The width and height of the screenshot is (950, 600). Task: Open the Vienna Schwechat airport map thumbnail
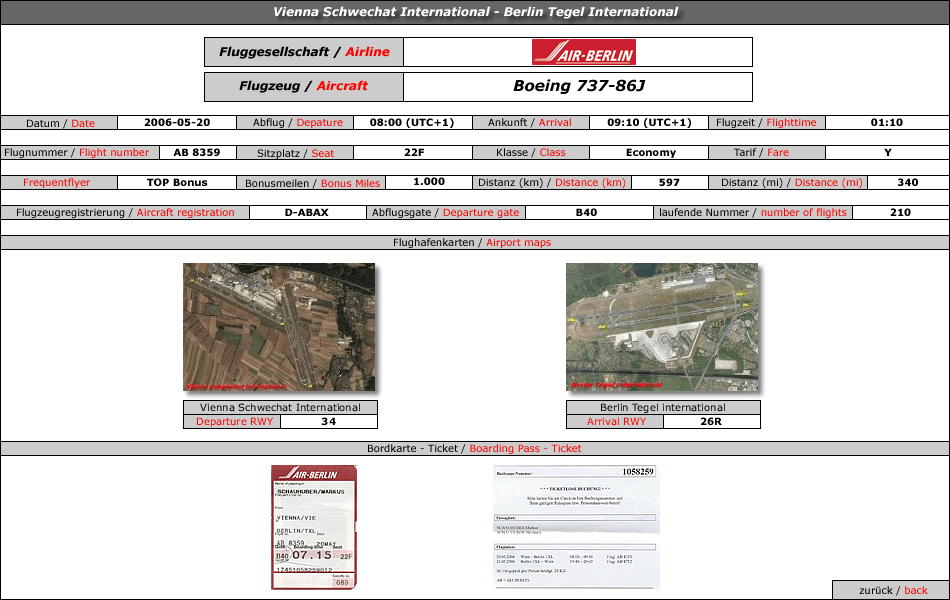pos(279,327)
